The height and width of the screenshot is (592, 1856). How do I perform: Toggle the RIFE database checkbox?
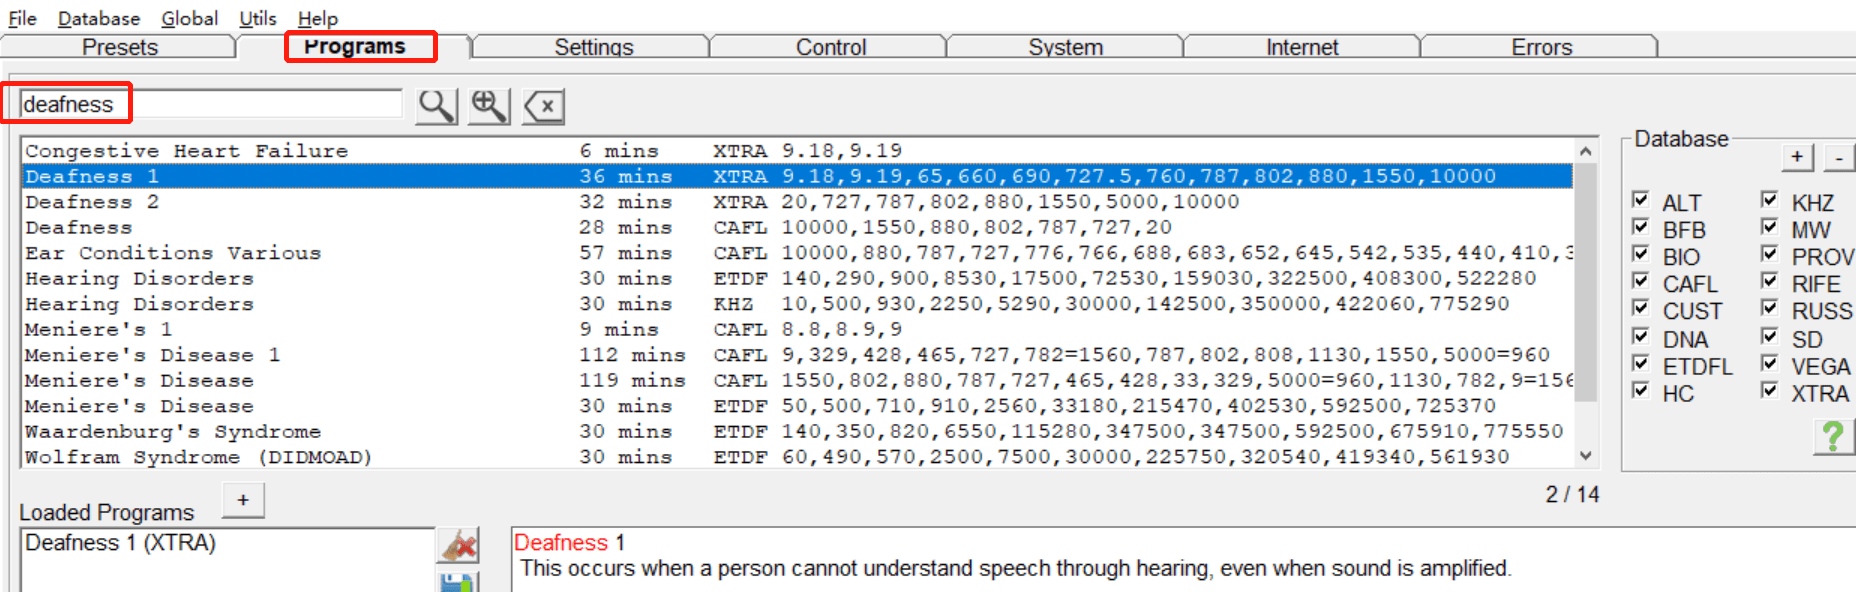[1769, 281]
